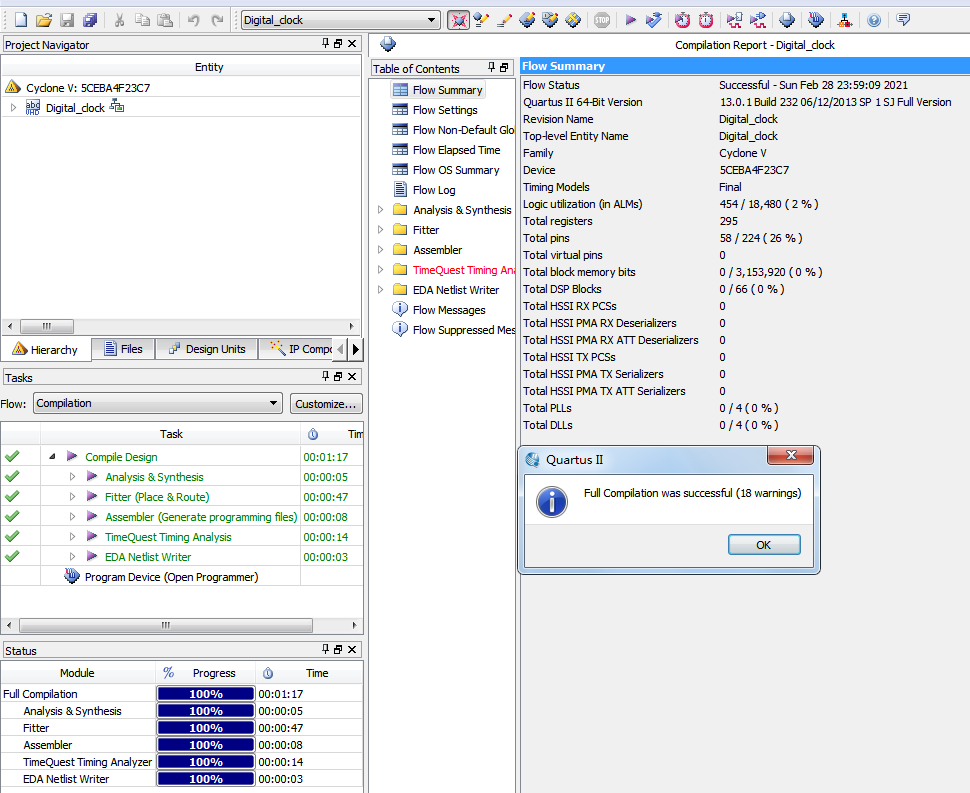Click the Start Analysis & Synthesis icon

click(x=653, y=20)
